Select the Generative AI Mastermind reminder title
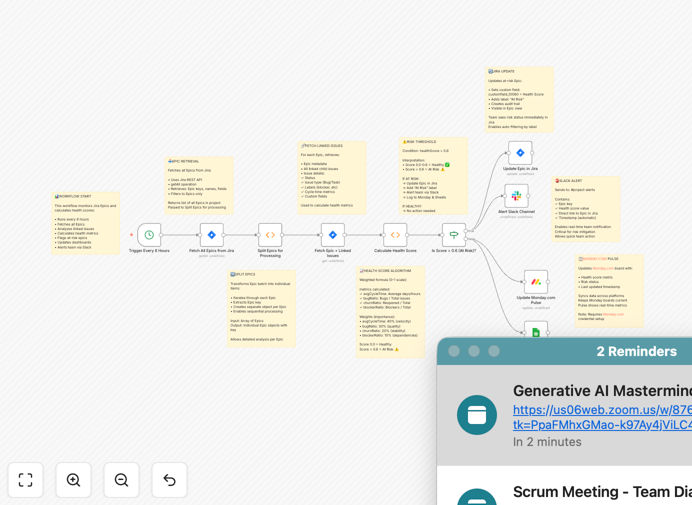 pyautogui.click(x=602, y=391)
